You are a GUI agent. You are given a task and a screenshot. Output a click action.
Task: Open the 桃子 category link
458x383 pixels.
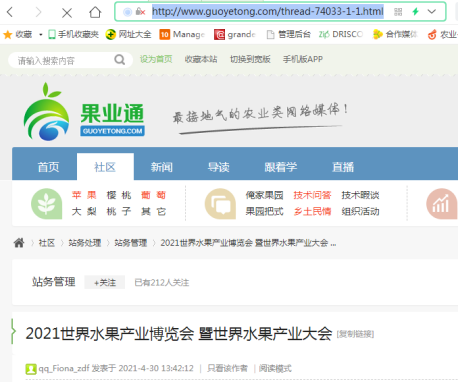click(x=119, y=211)
